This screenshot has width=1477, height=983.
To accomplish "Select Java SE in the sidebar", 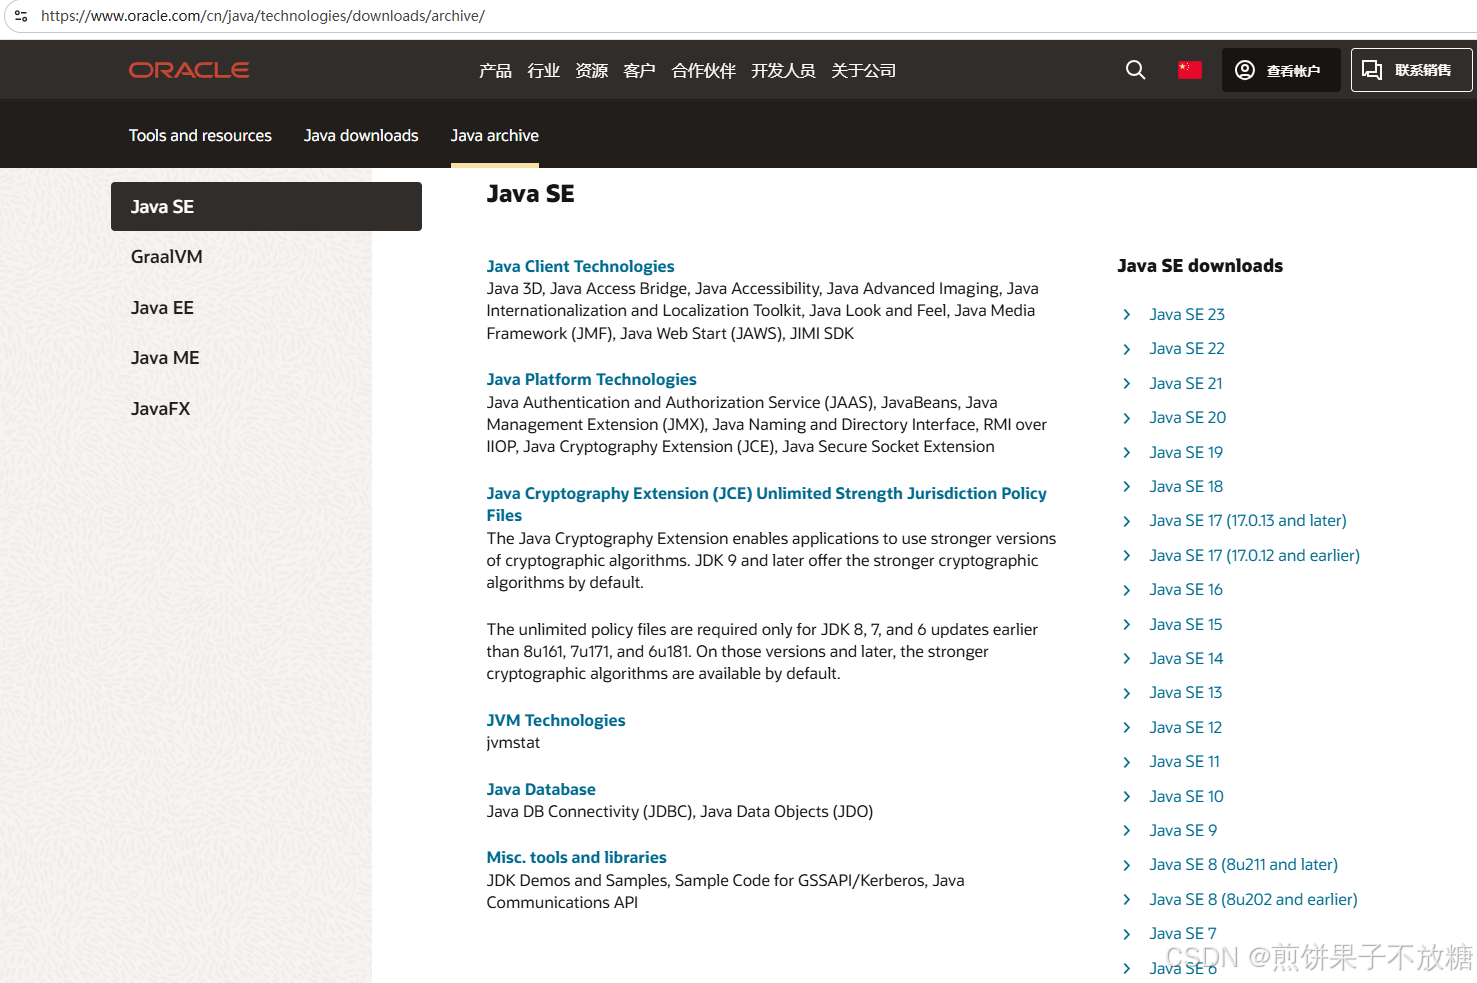I will click(x=266, y=206).
